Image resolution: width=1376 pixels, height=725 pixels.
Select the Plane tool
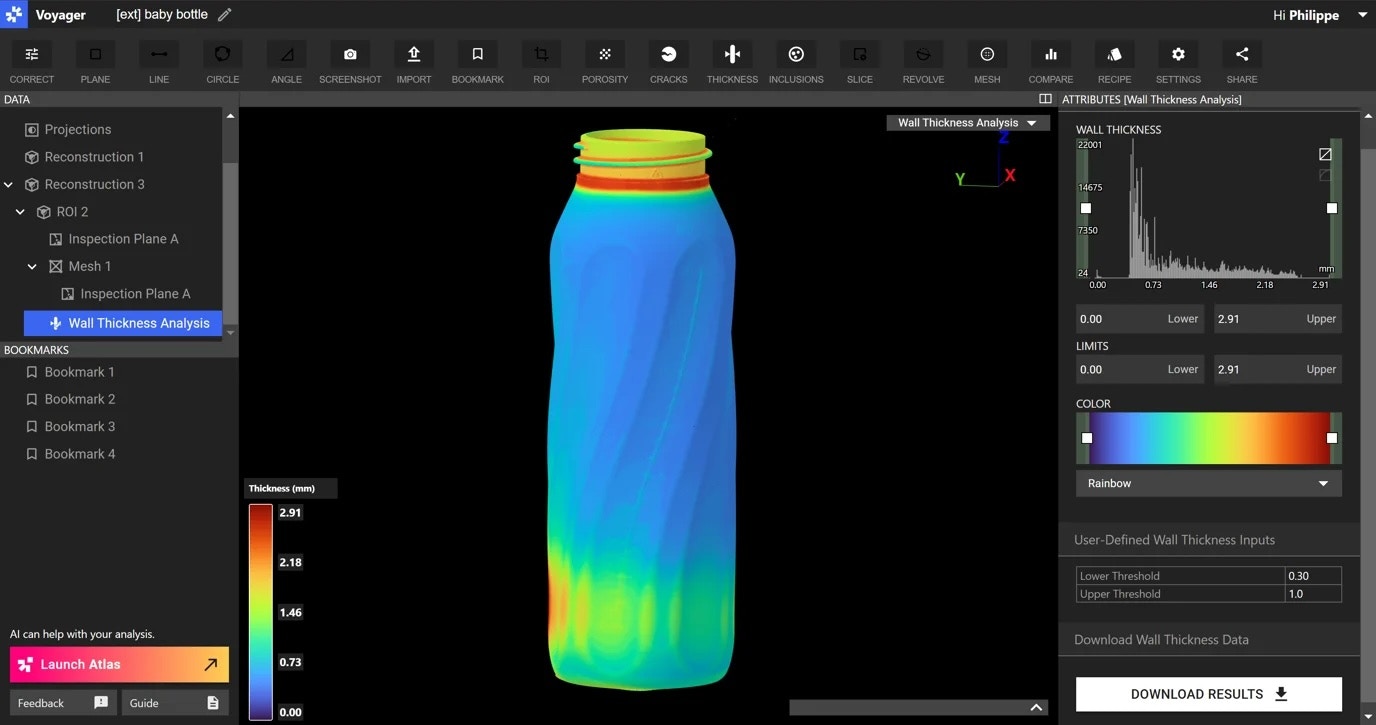pyautogui.click(x=95, y=63)
